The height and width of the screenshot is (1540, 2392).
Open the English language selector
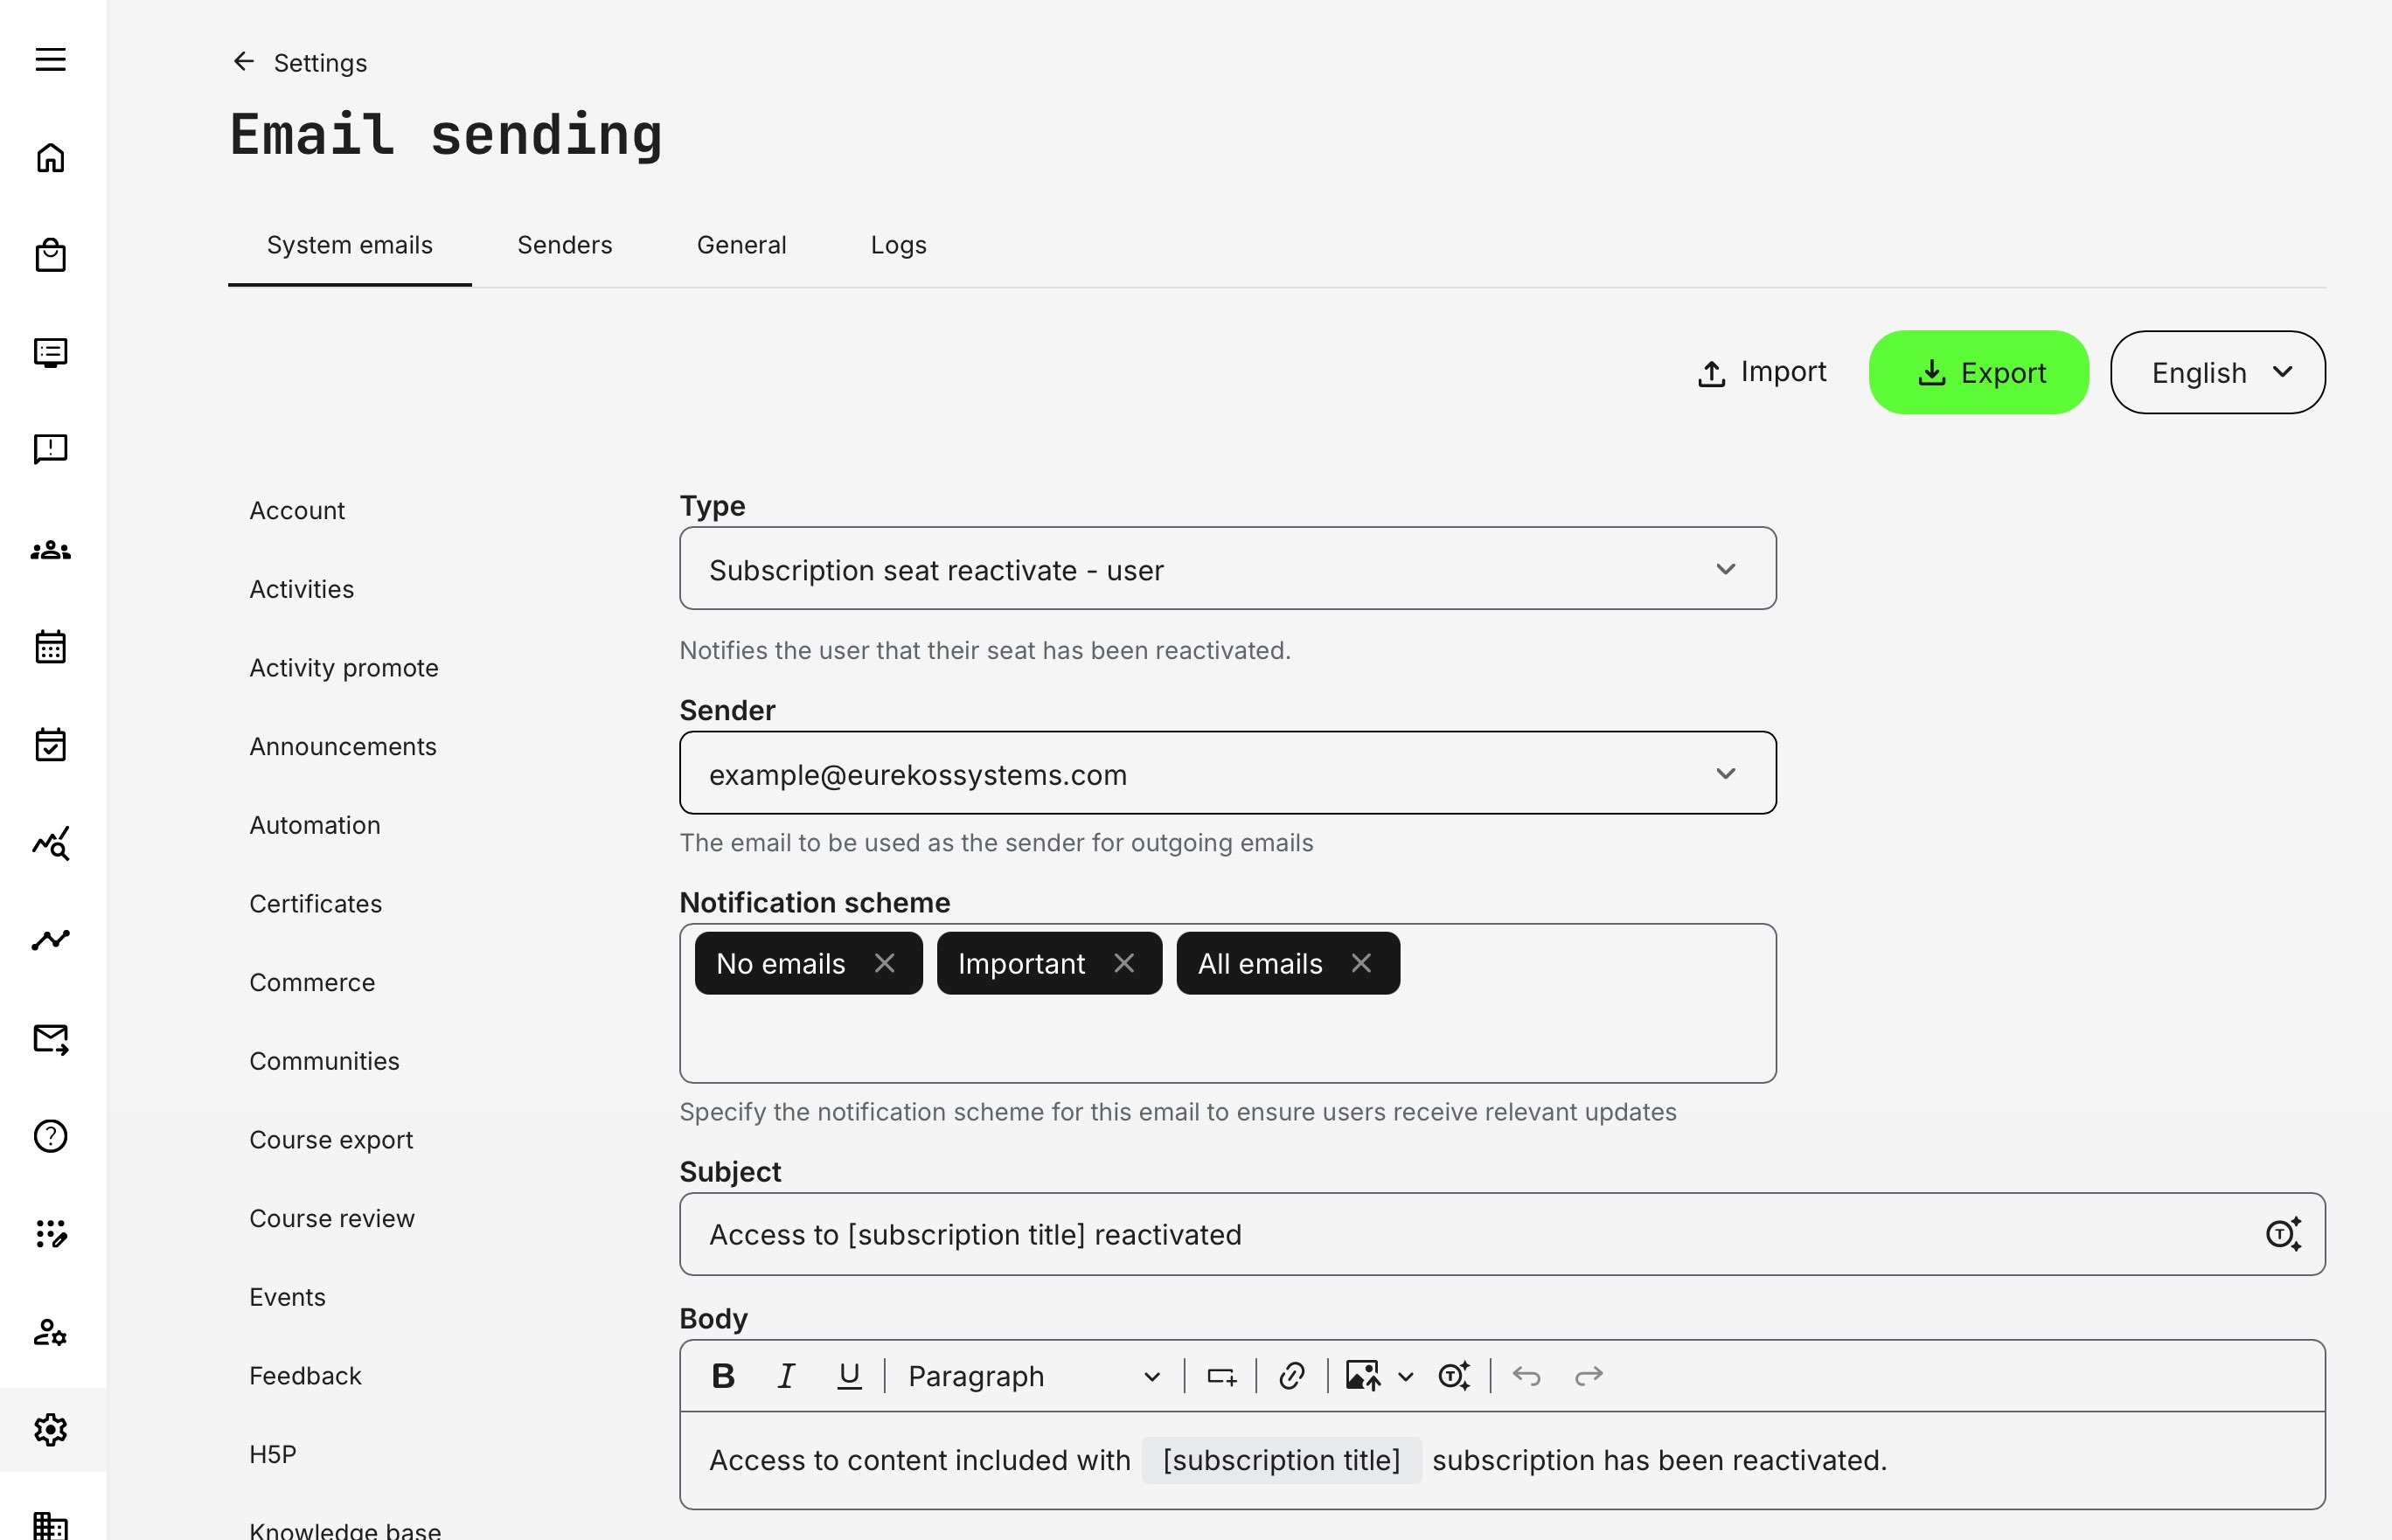[2217, 372]
